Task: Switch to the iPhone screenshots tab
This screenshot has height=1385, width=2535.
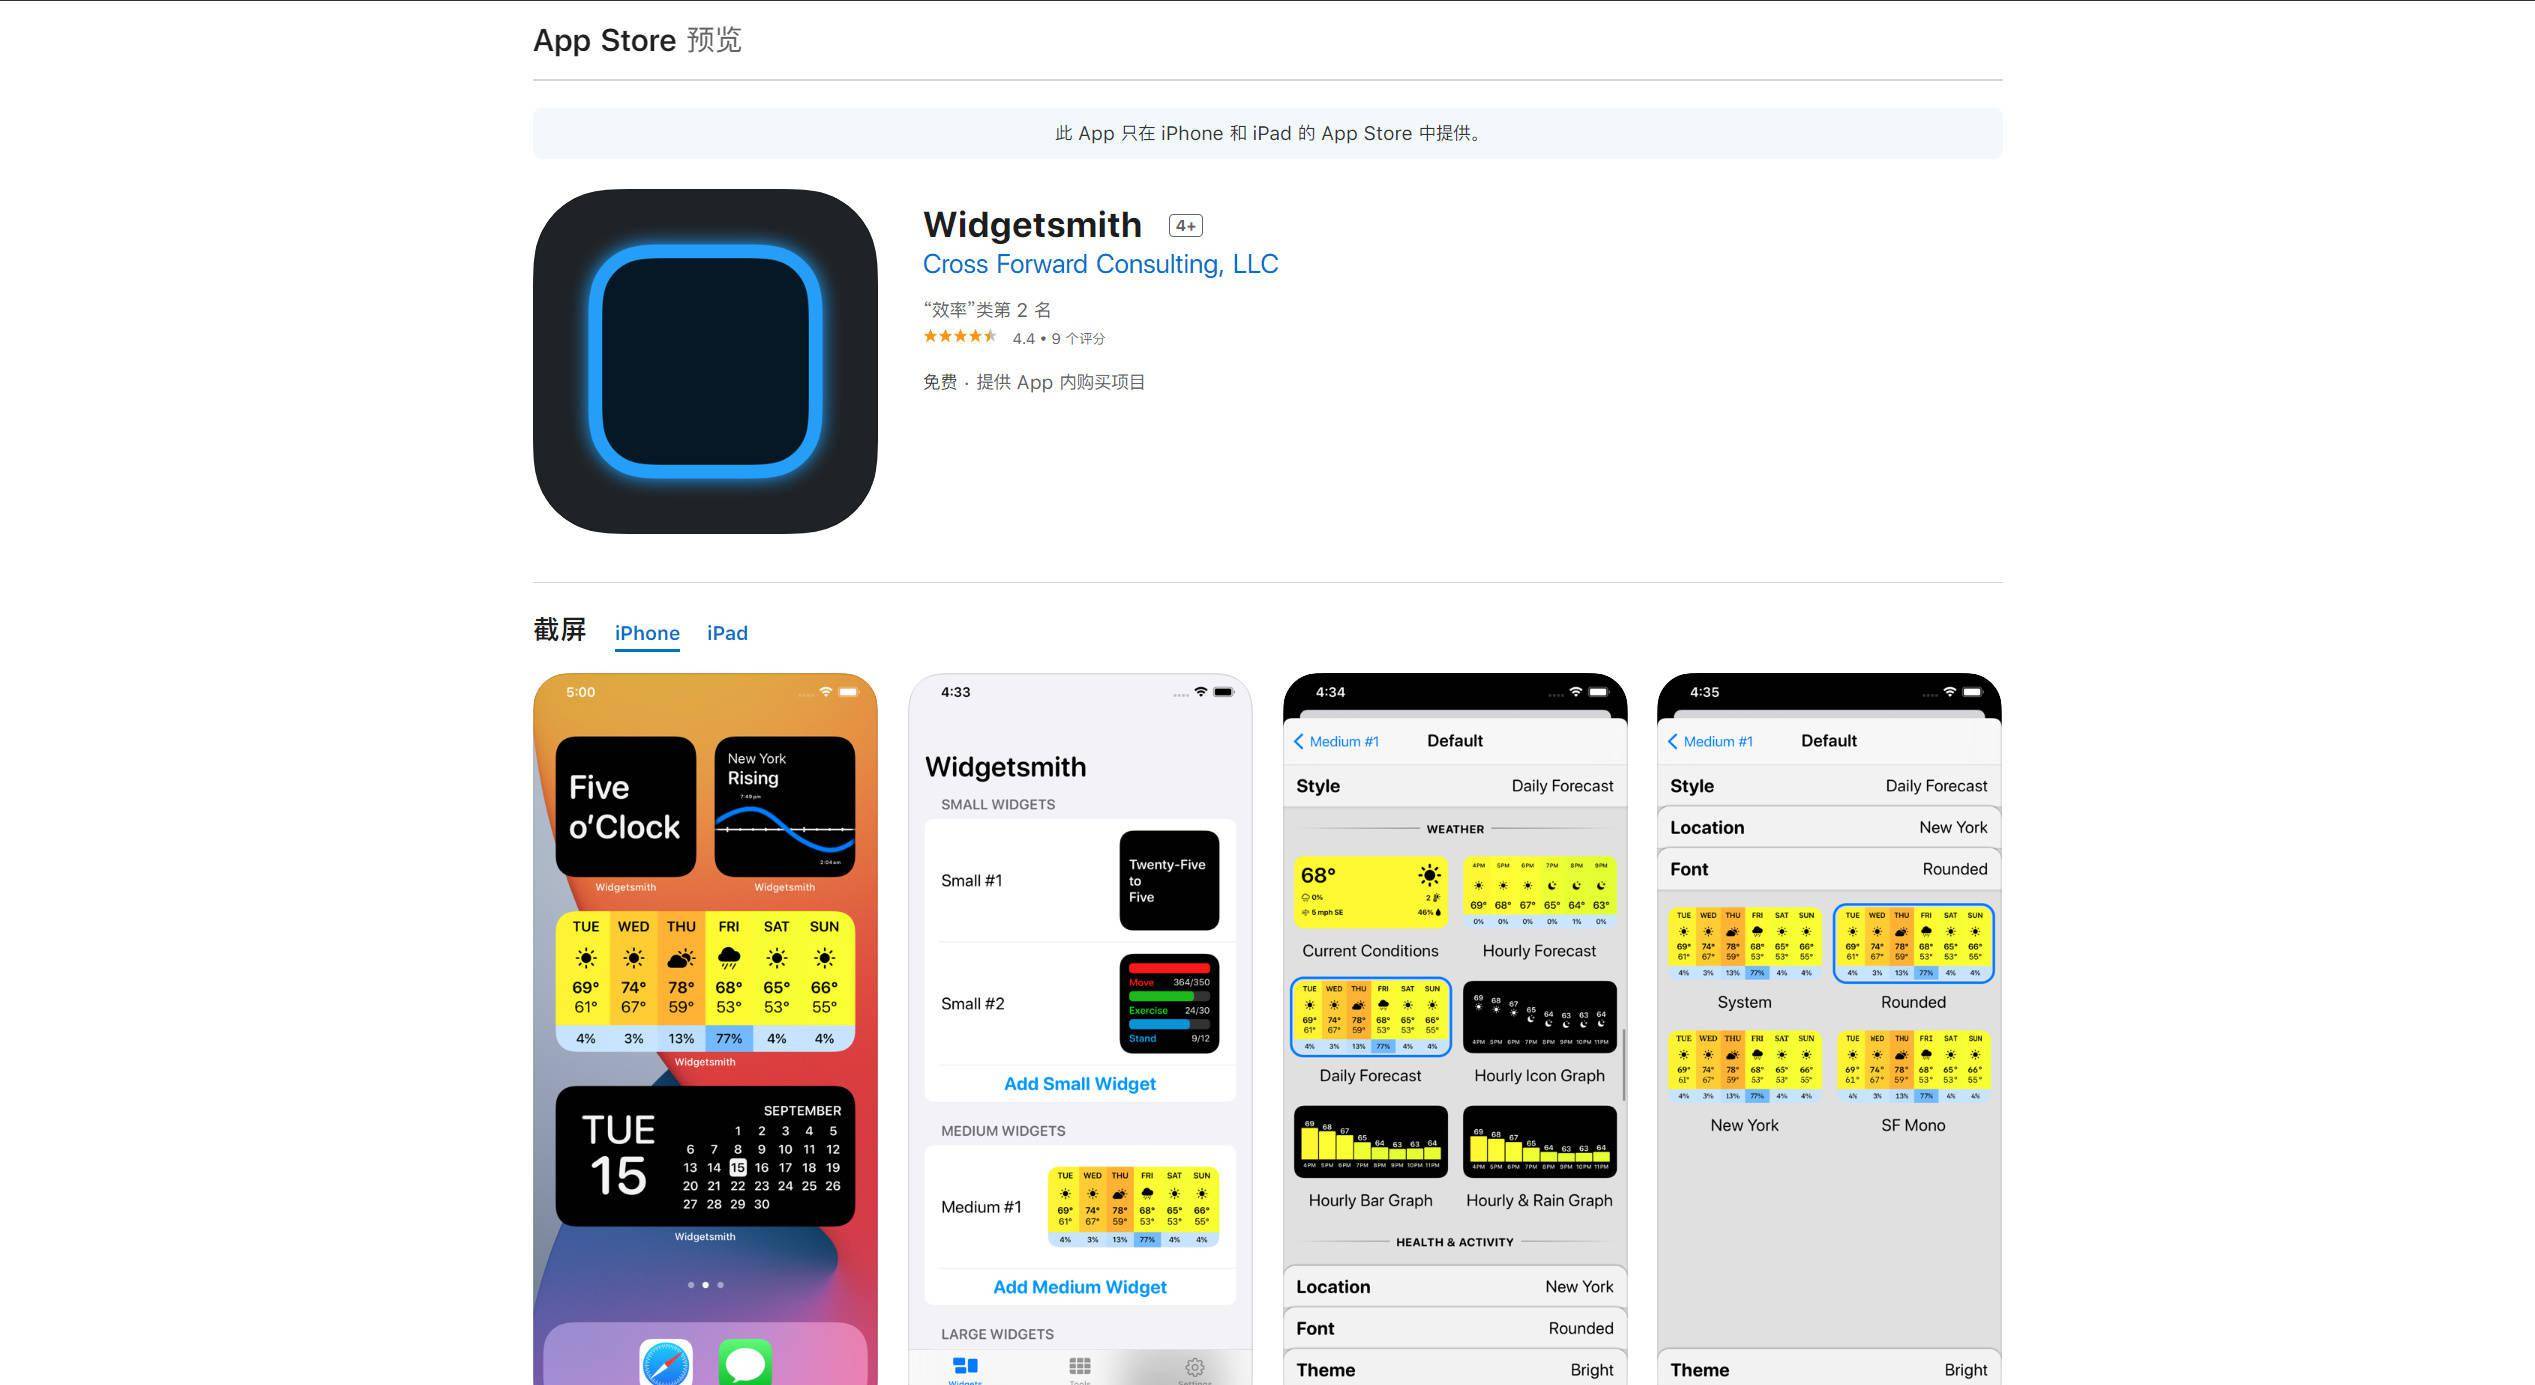Action: [646, 633]
